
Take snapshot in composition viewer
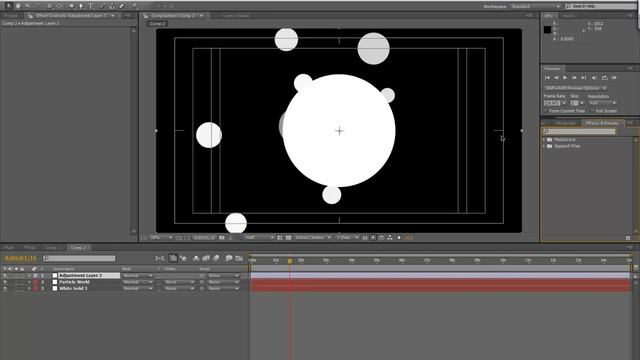pos(222,238)
